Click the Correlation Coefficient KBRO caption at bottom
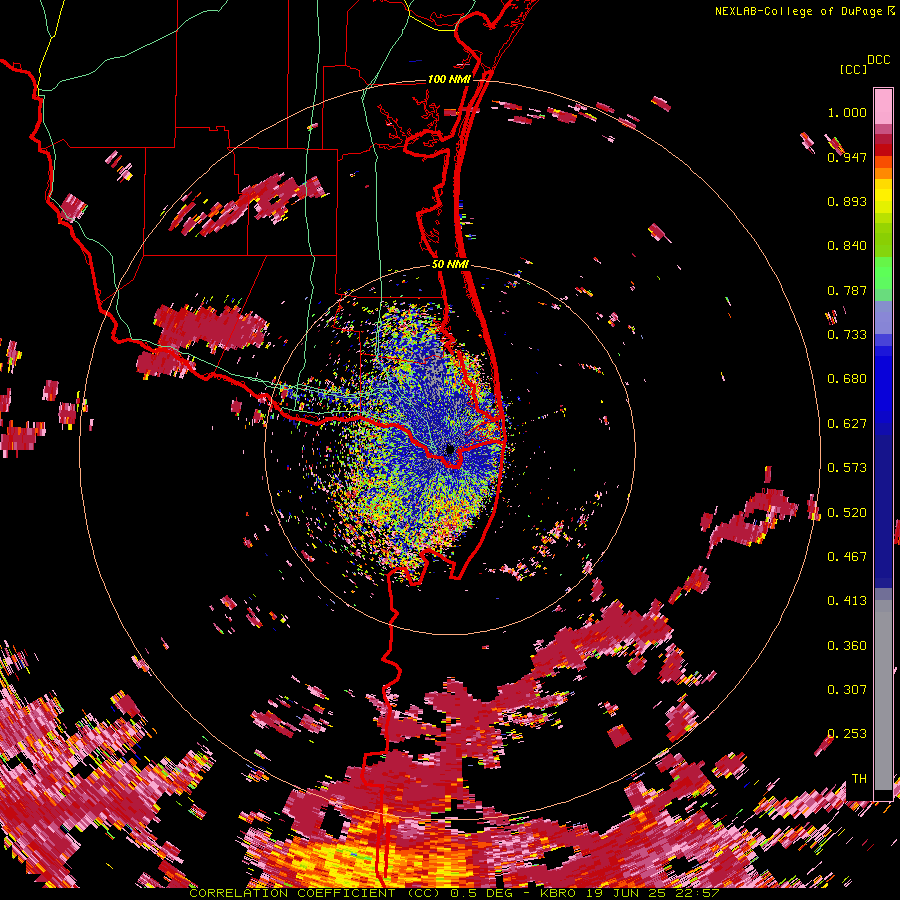Viewport: 900px width, 900px height. [454, 893]
